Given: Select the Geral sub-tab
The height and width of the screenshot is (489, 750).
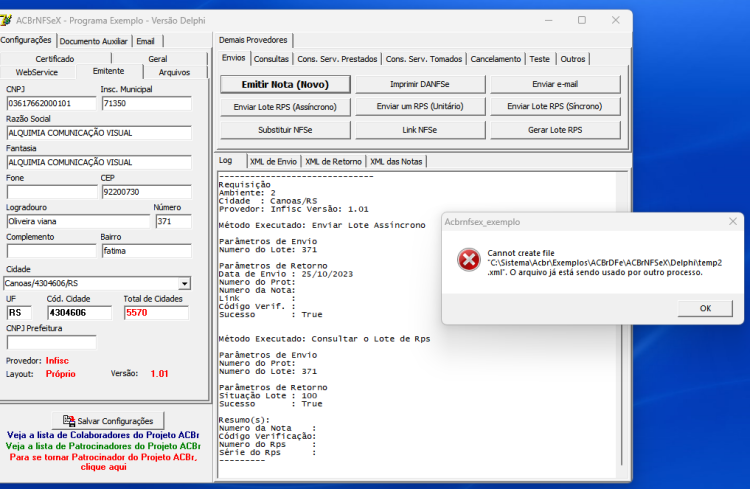Looking at the screenshot, I should 158,59.
